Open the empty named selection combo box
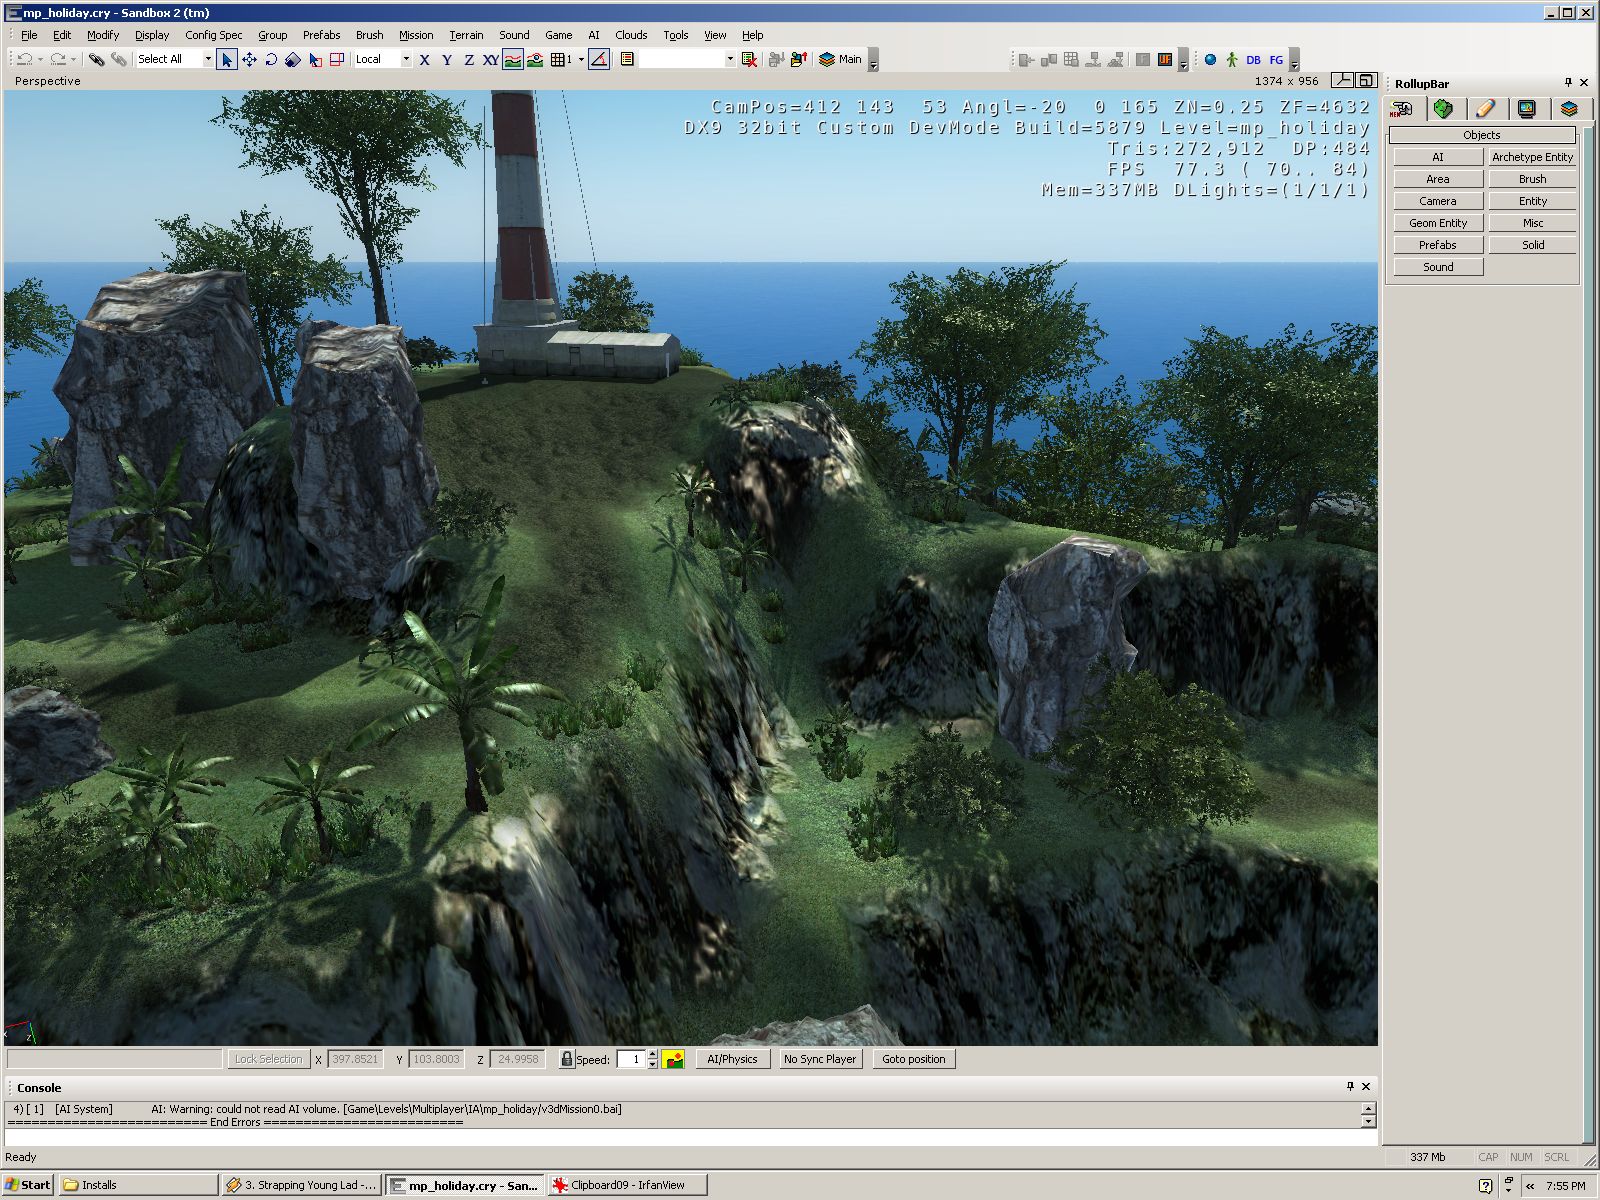Image resolution: width=1600 pixels, height=1200 pixels. click(x=687, y=60)
